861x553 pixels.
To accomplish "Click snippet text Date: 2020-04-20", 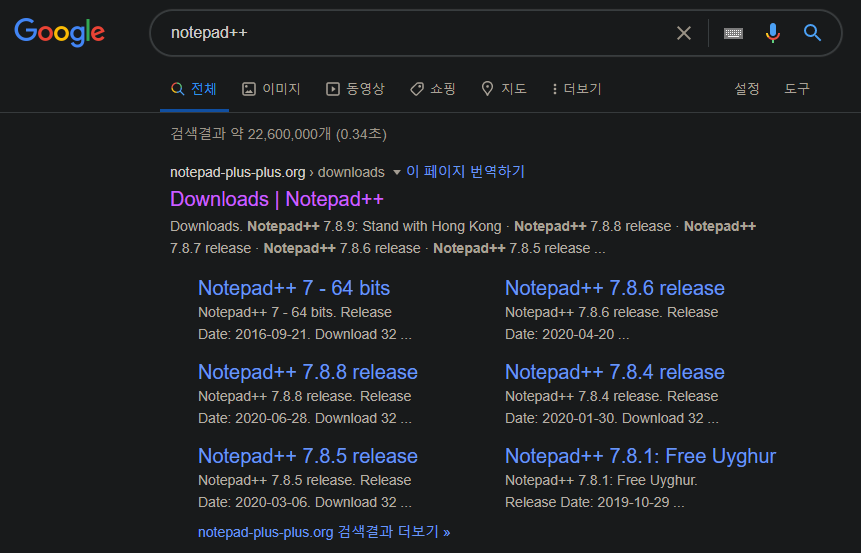I will [x=560, y=334].
